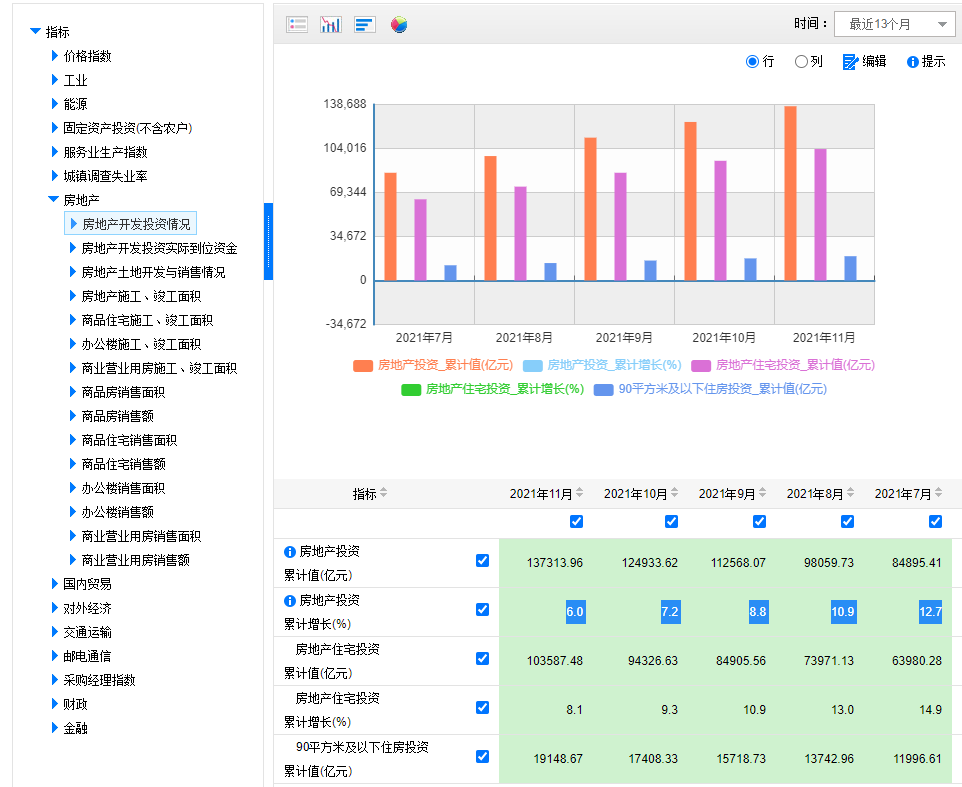This screenshot has width=962, height=787.
Task: Click info icon beside 房地产投资 累计值 row
Action: [290, 551]
